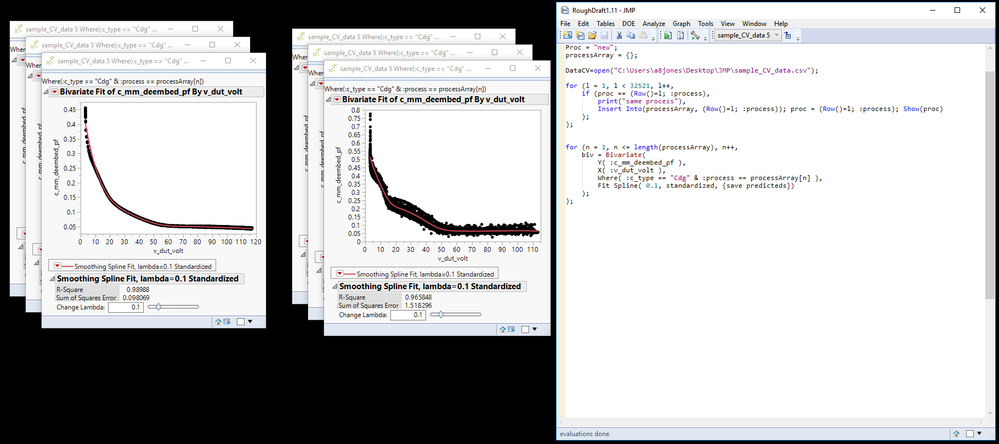The width and height of the screenshot is (999, 444).
Task: Click home-window icon in R-Square 0.965848 graph window
Action: point(502,329)
